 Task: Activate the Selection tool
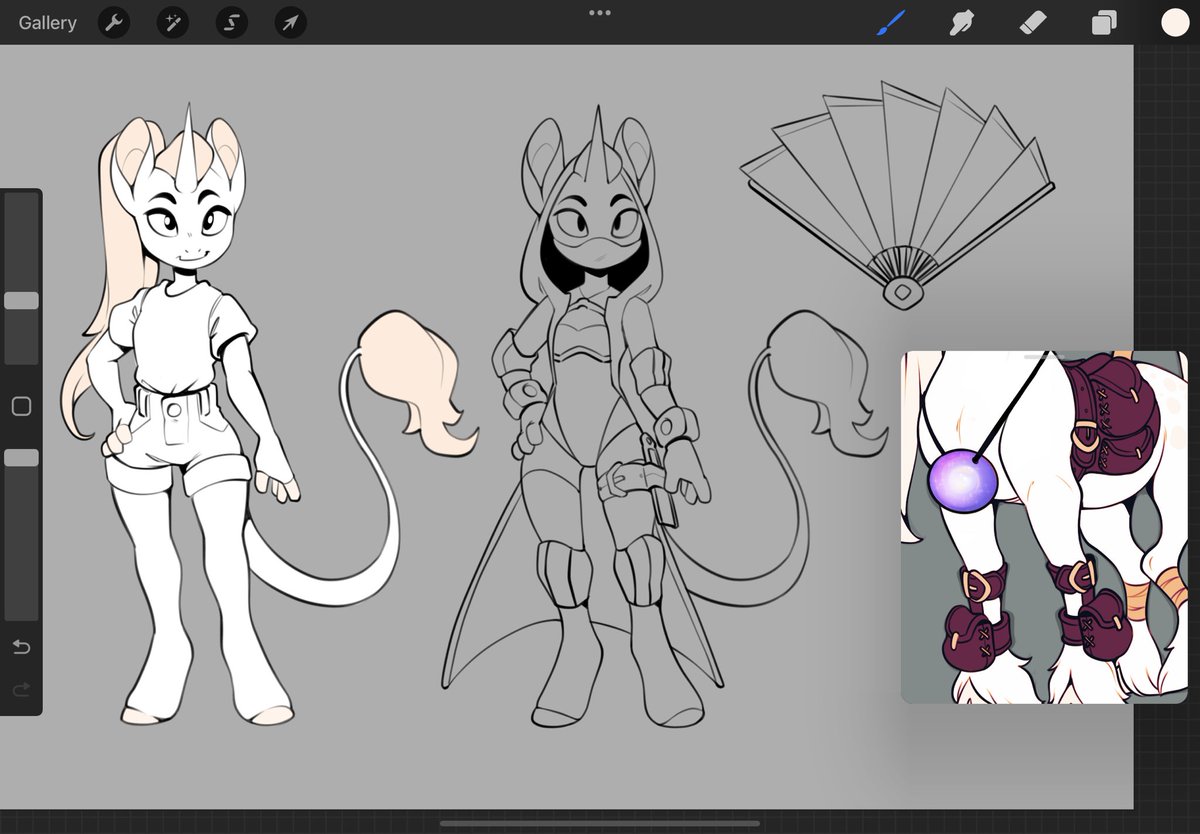[x=232, y=22]
